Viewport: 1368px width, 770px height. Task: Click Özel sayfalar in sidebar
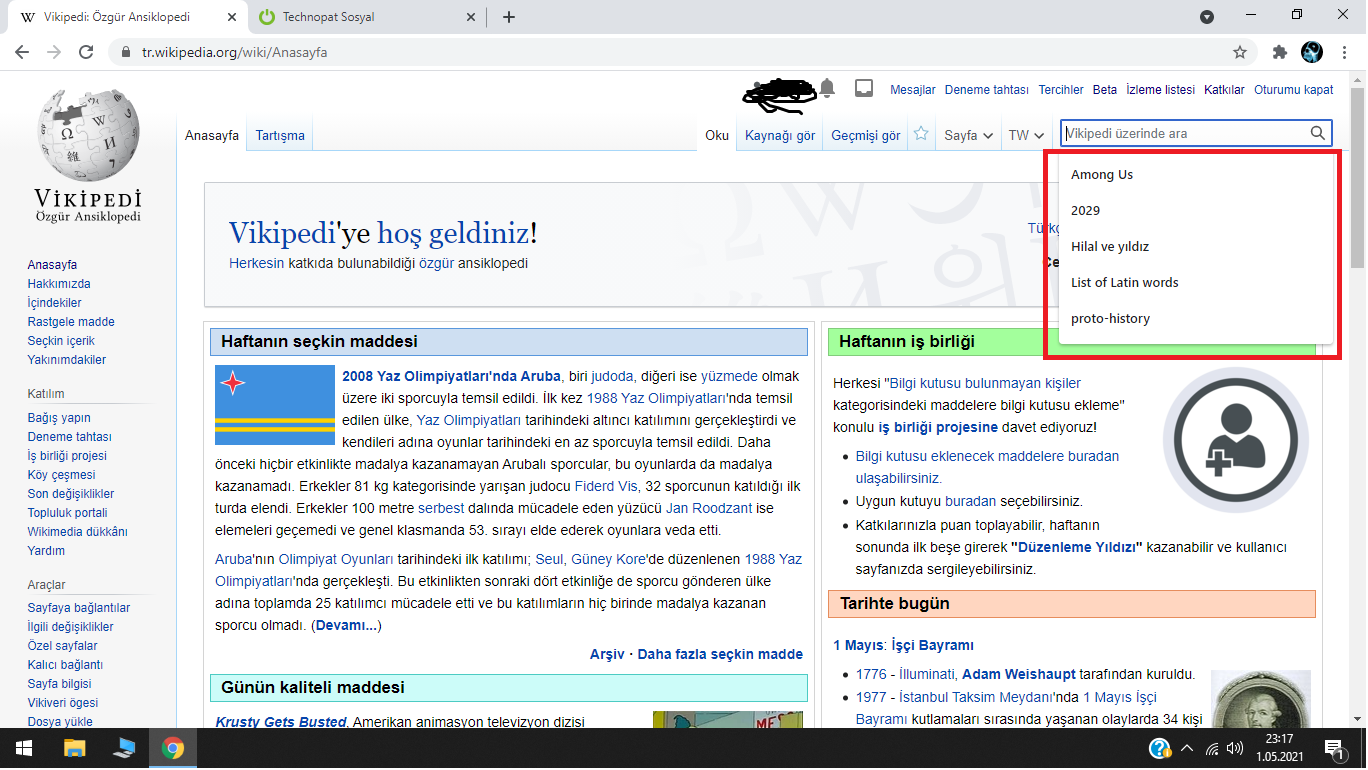(63, 646)
